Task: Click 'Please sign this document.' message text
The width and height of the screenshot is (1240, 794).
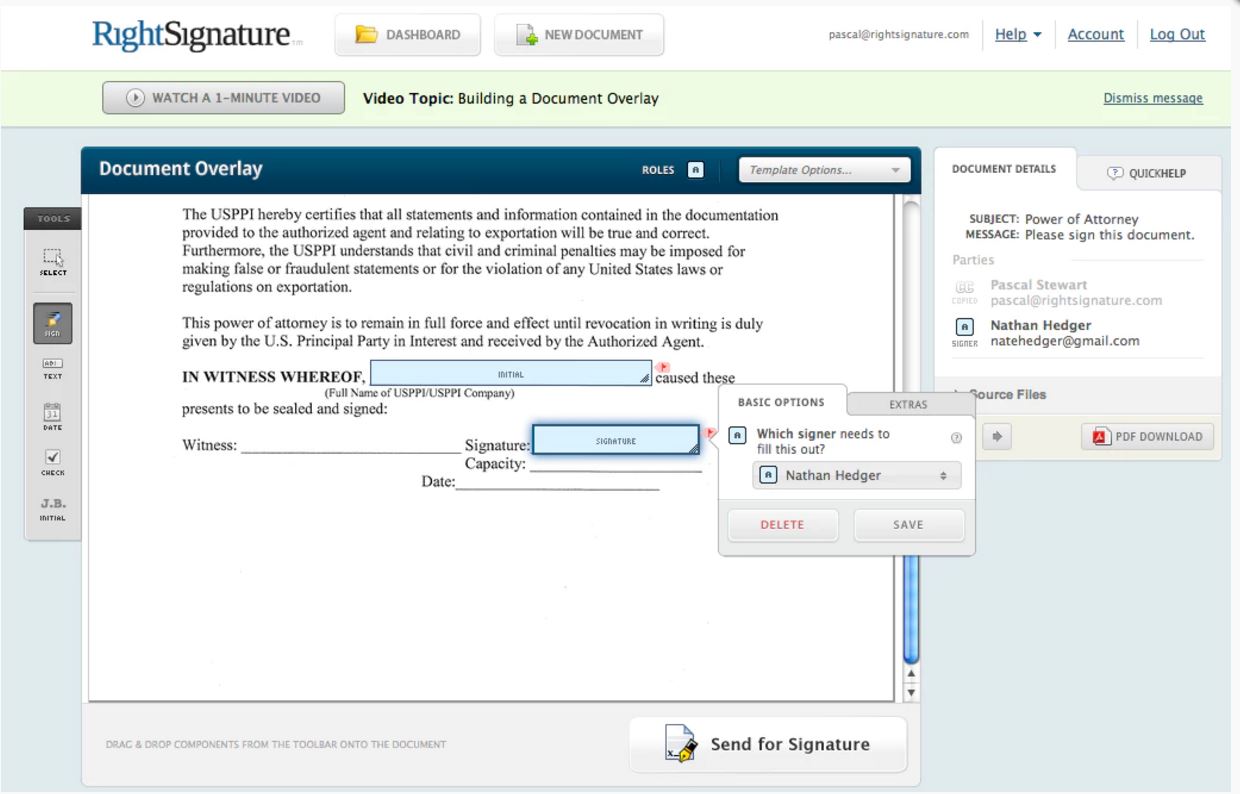Action: click(1109, 235)
